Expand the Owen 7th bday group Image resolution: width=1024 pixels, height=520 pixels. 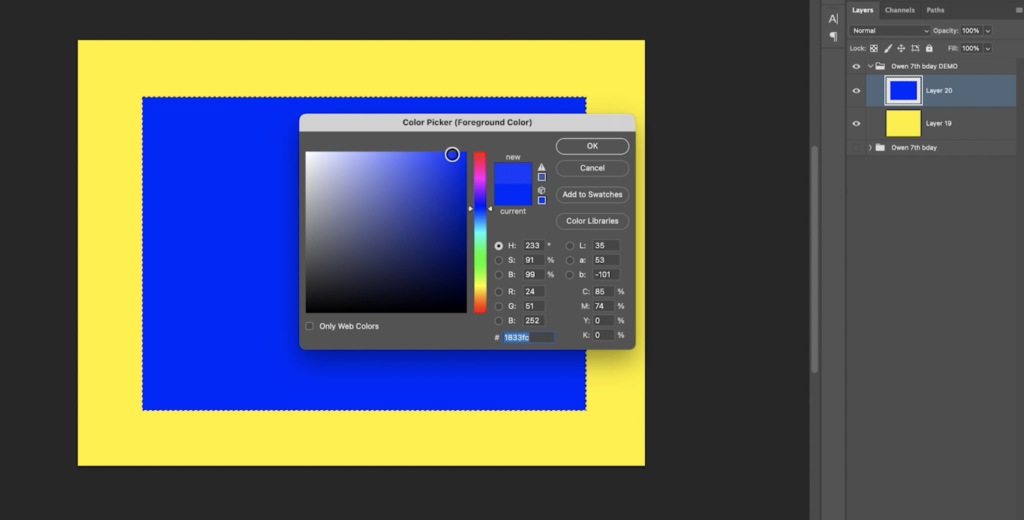tap(870, 148)
